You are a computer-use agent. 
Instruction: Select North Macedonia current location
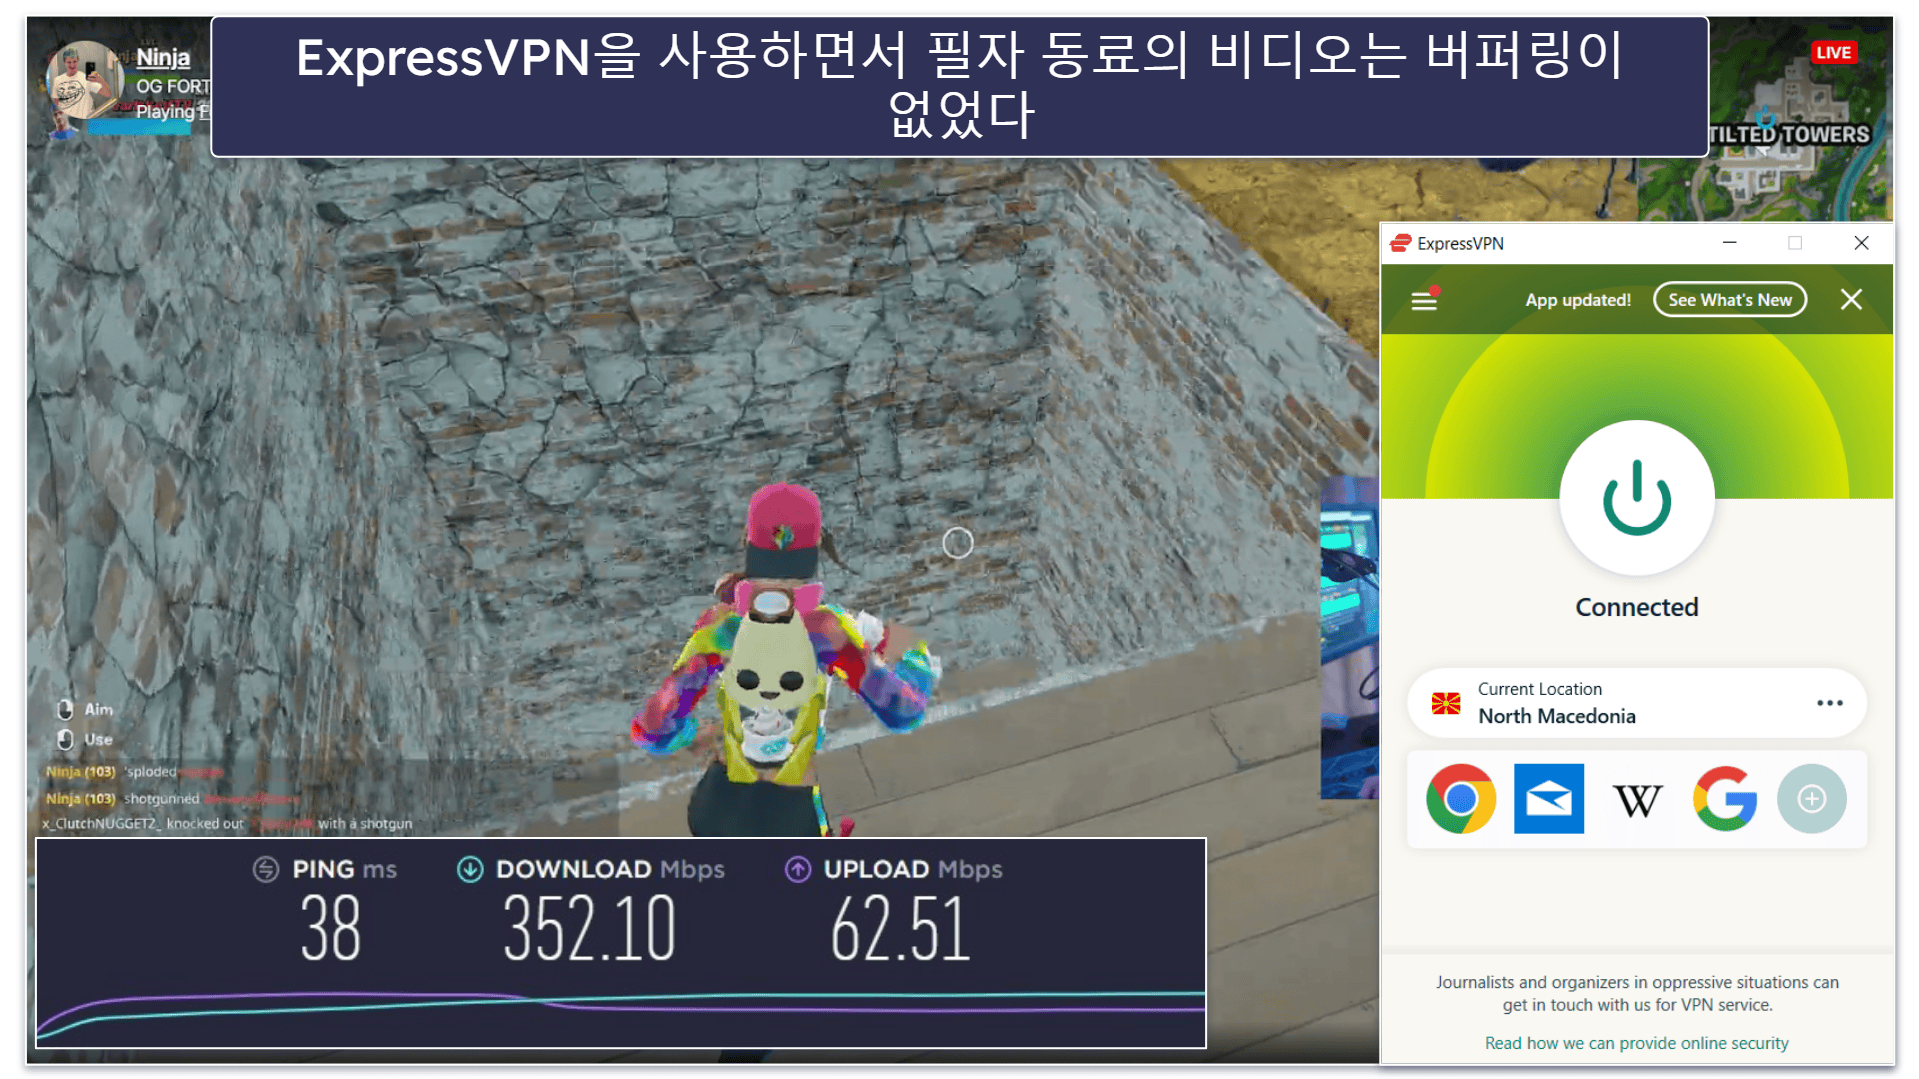coord(1636,703)
